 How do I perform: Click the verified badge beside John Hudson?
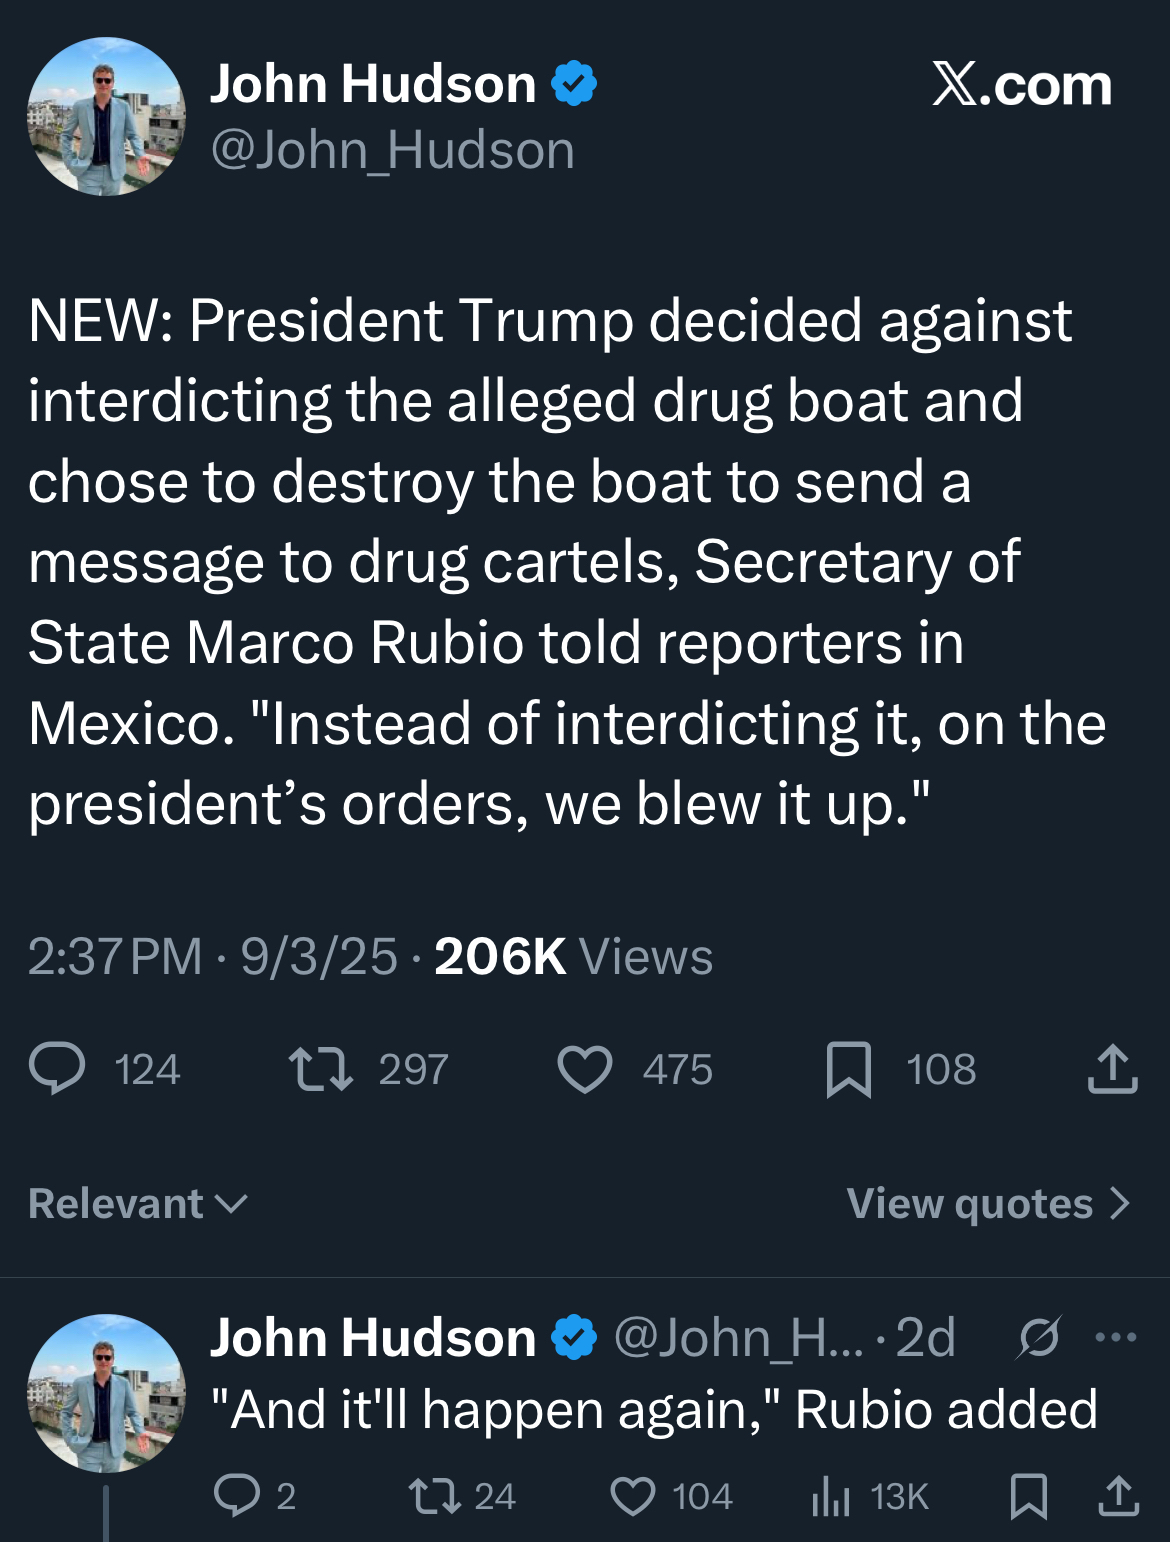[x=574, y=84]
